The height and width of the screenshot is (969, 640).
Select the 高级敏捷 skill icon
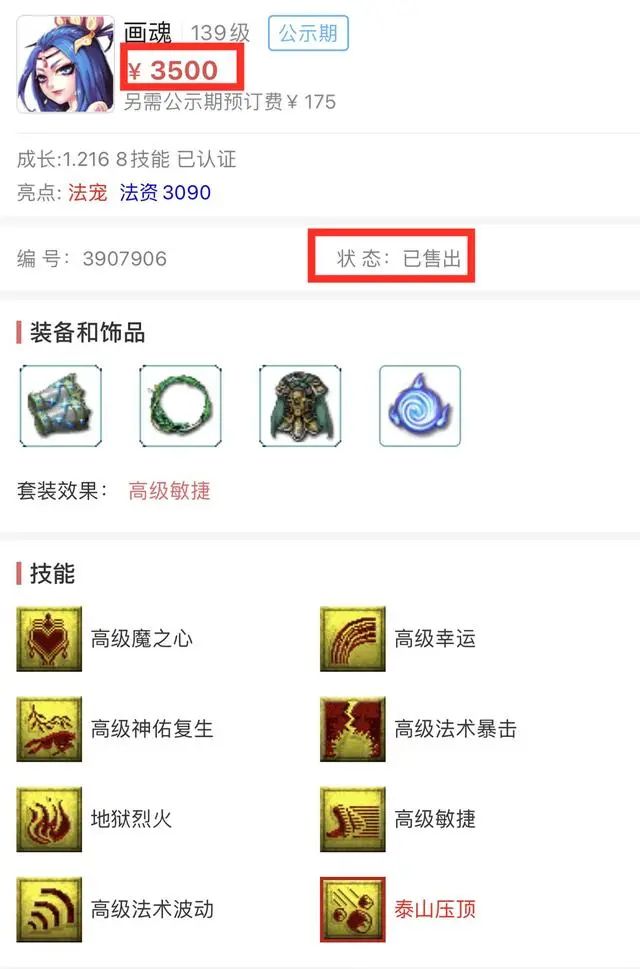pyautogui.click(x=353, y=819)
